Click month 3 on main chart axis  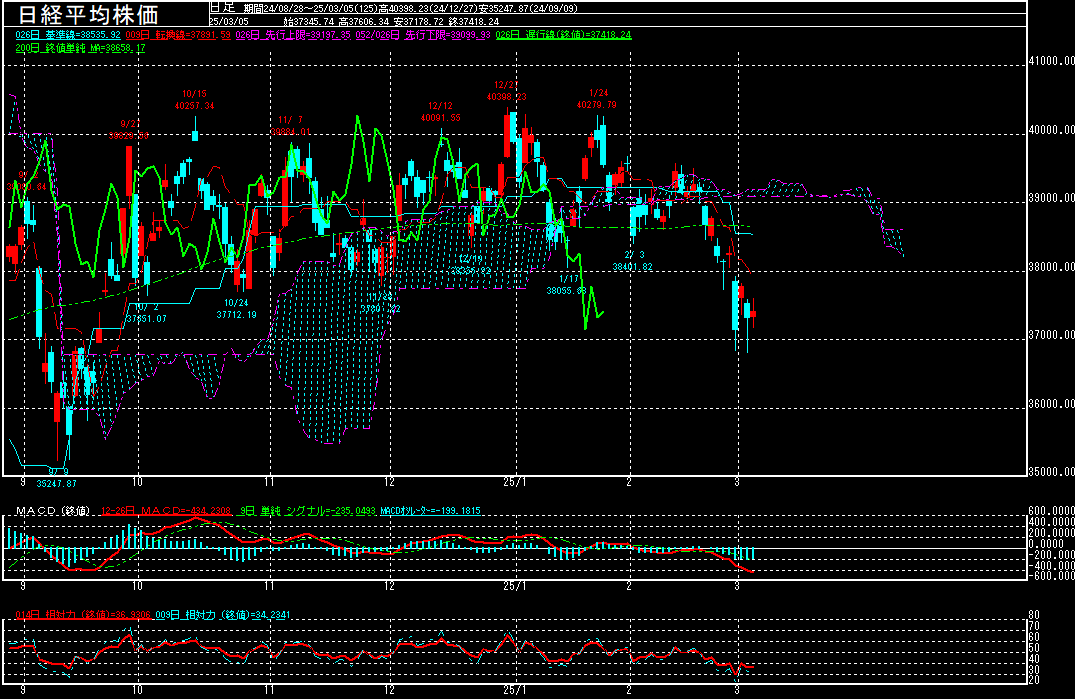[x=737, y=482]
